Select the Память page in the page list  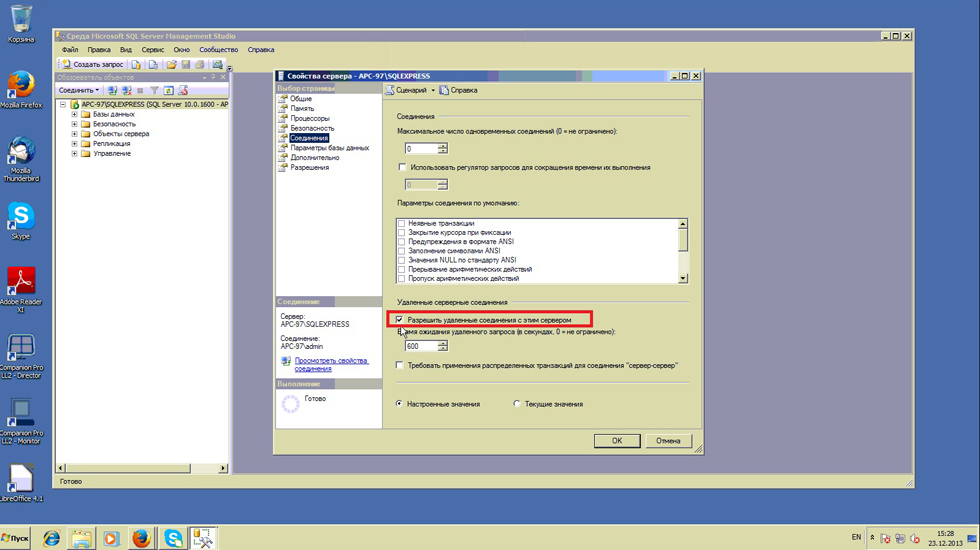pos(302,109)
